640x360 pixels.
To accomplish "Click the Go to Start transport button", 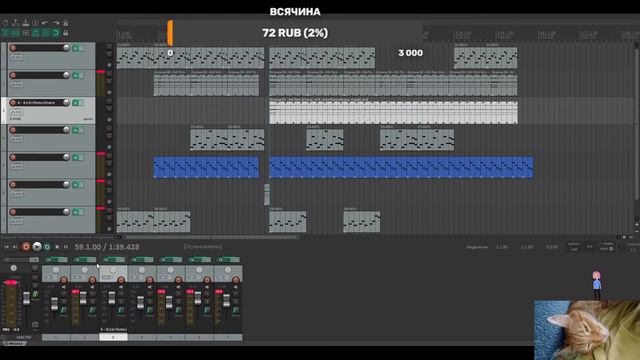I will coord(7,247).
